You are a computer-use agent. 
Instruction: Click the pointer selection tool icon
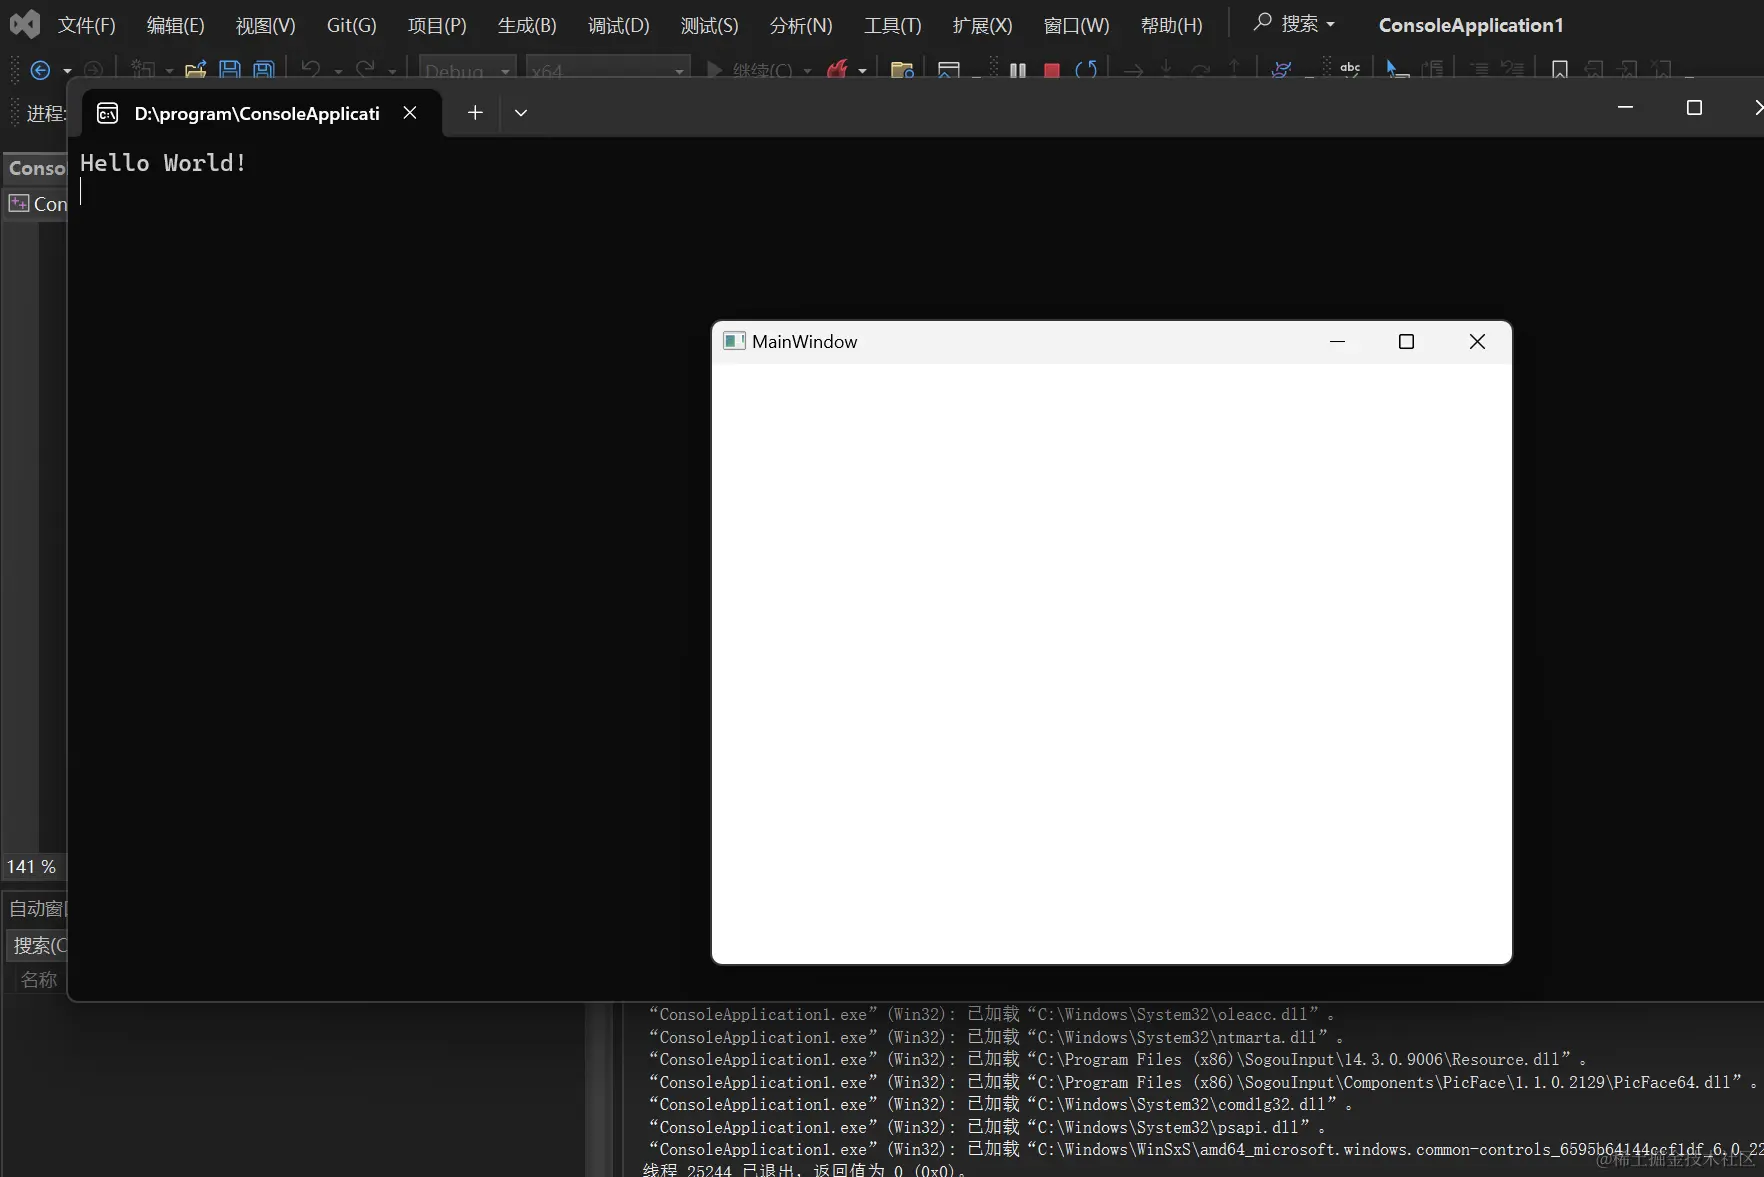(1397, 70)
